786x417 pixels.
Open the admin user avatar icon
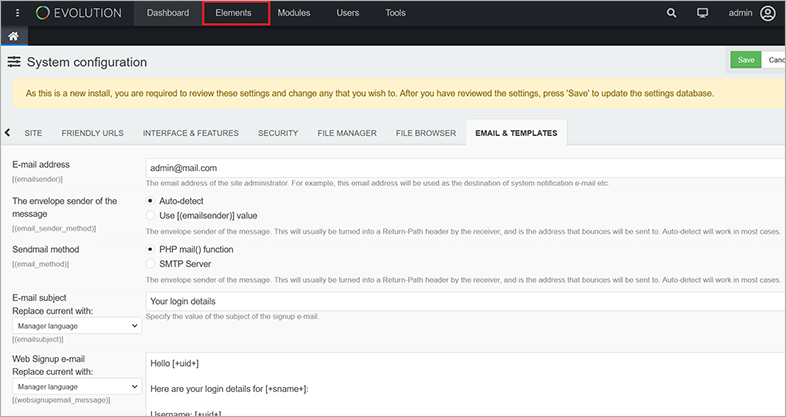pyautogui.click(x=767, y=13)
